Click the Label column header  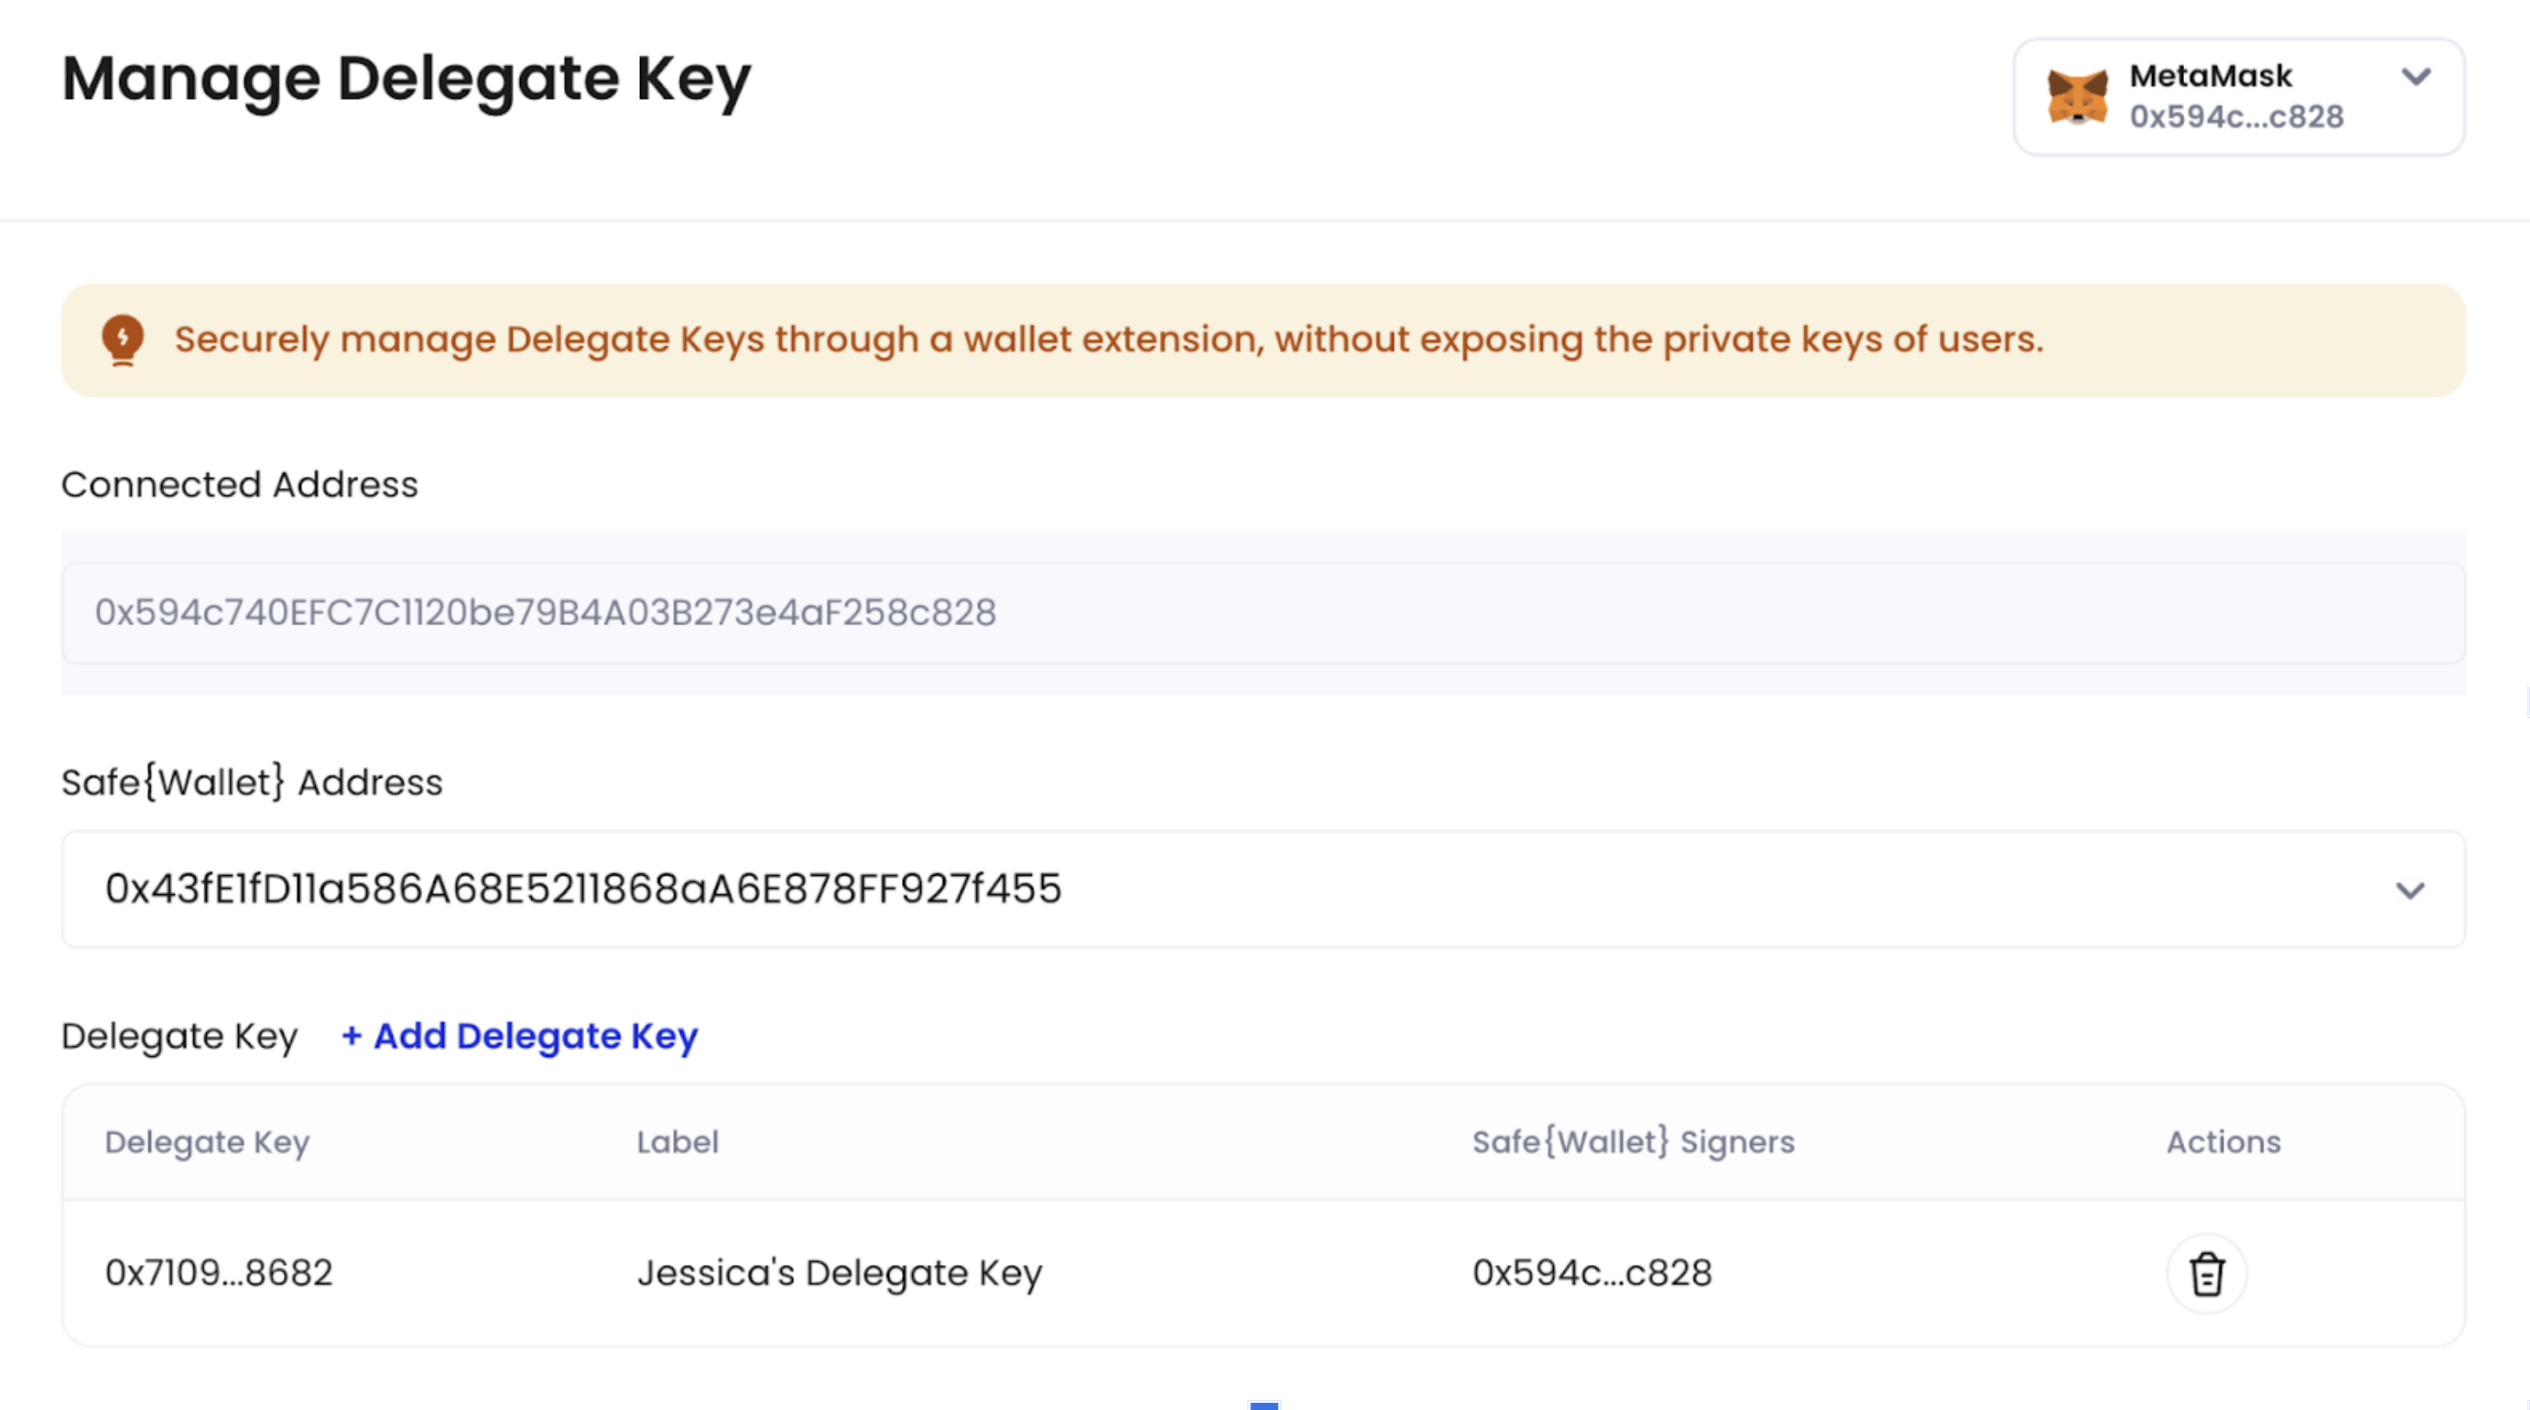677,1142
